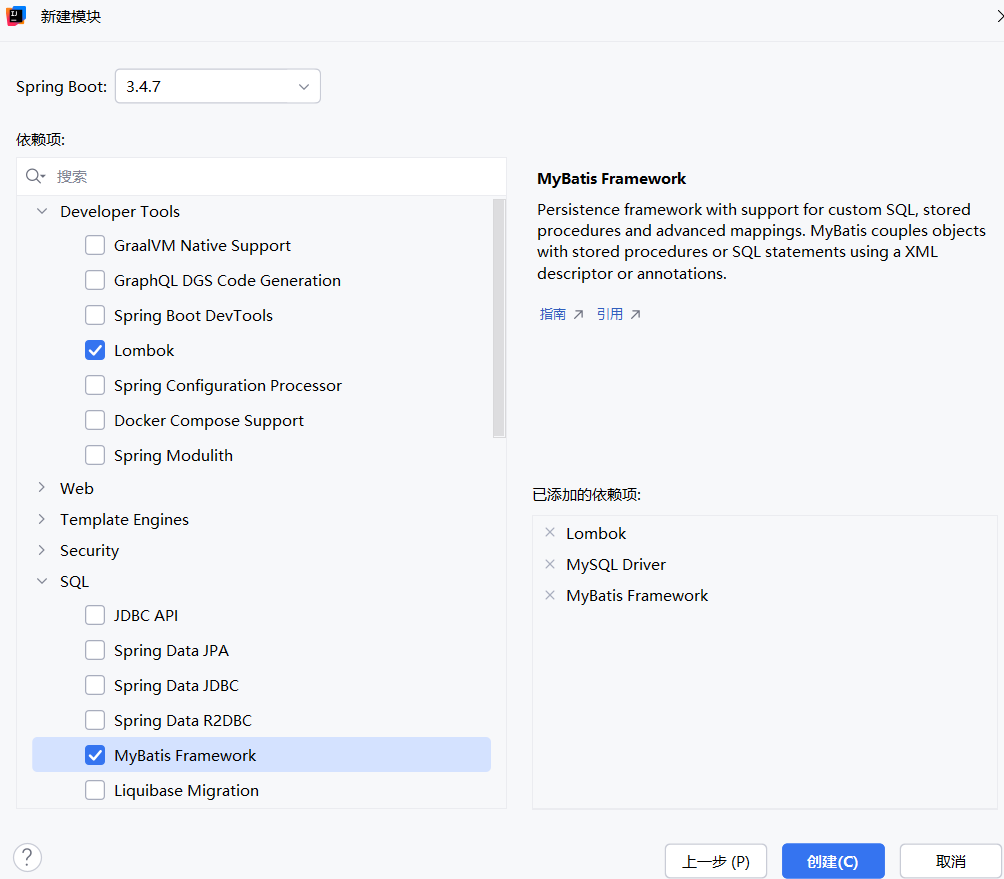Viewport: 1004px width, 879px height.
Task: Check Spring Data JDBC
Action: tap(95, 685)
